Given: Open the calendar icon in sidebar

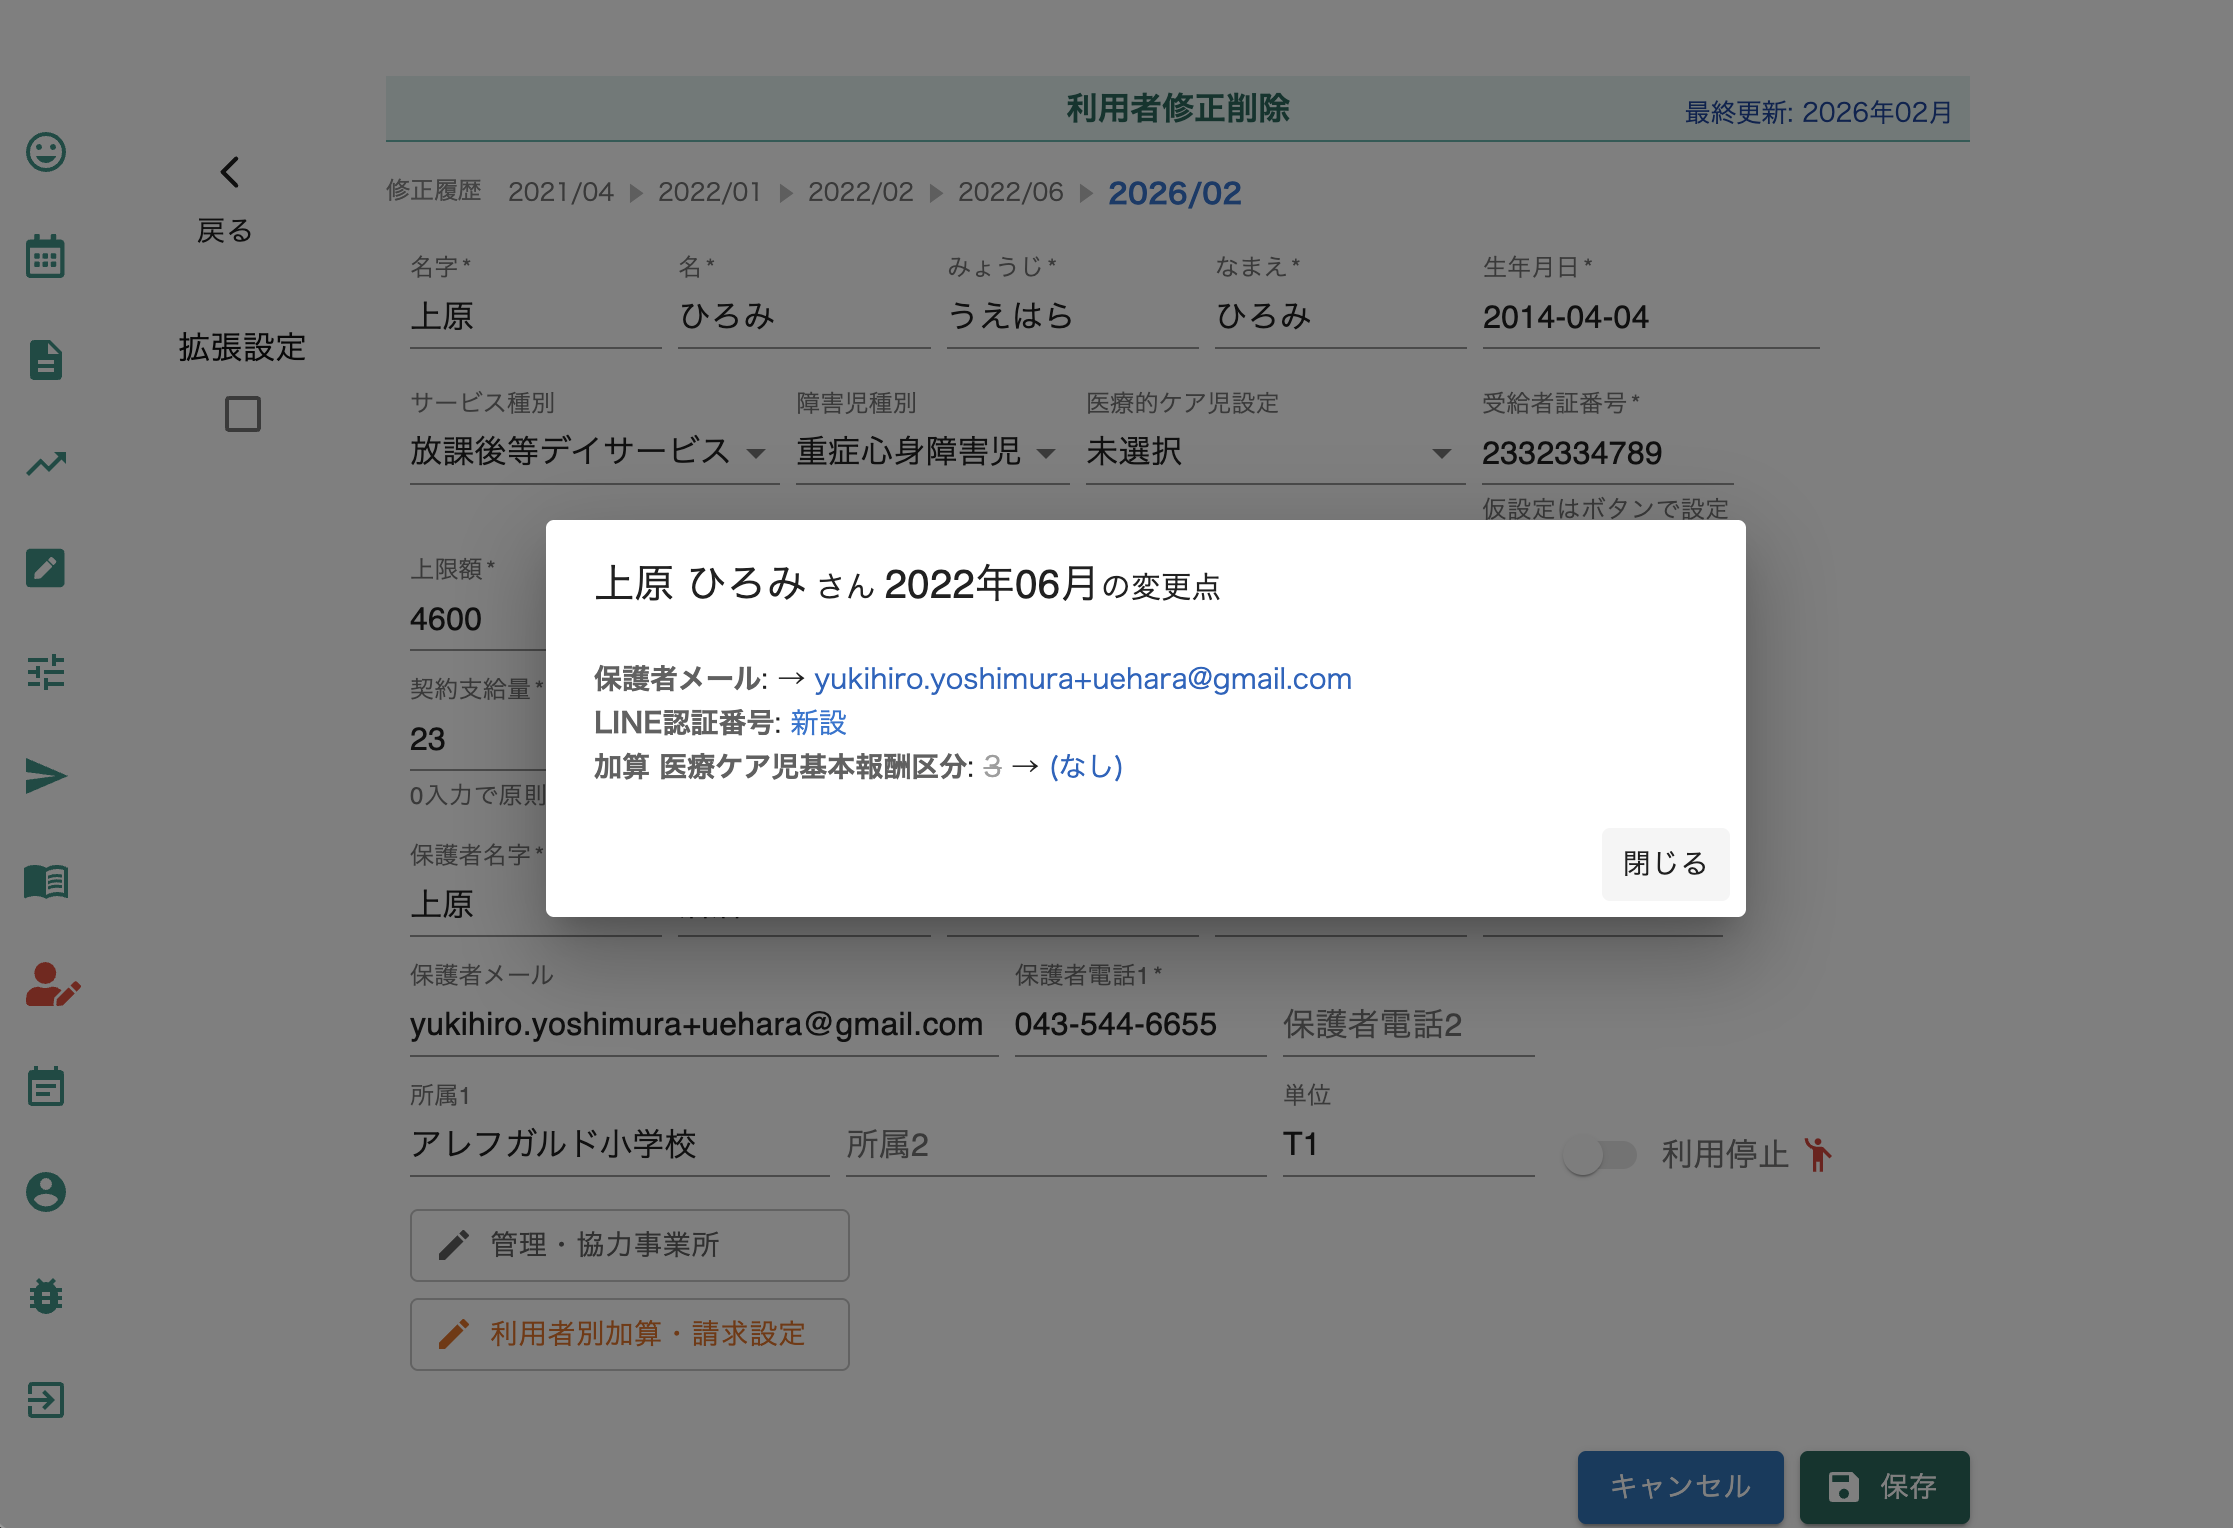Looking at the screenshot, I should (46, 257).
